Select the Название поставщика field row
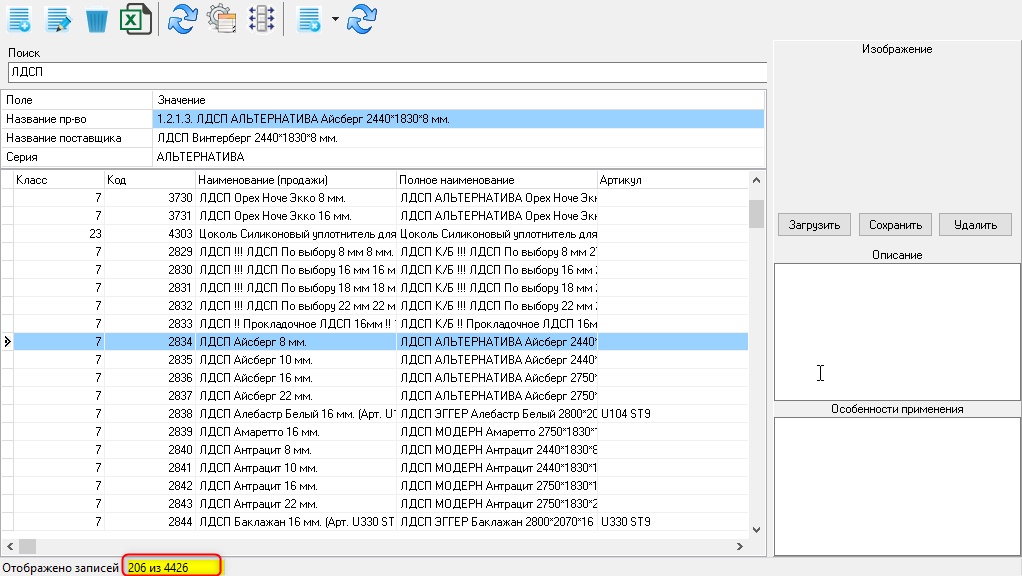The width and height of the screenshot is (1022, 576). pos(76,138)
